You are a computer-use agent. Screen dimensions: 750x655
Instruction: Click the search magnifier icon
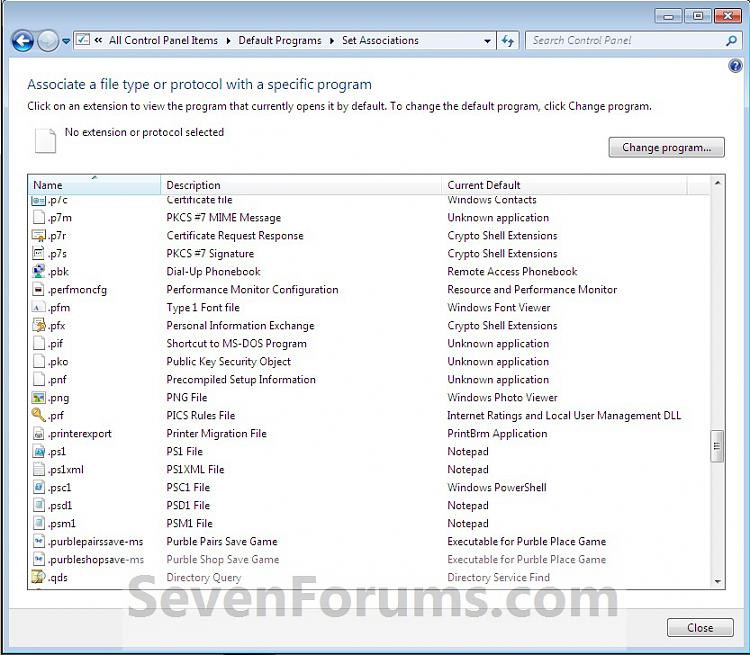point(730,41)
